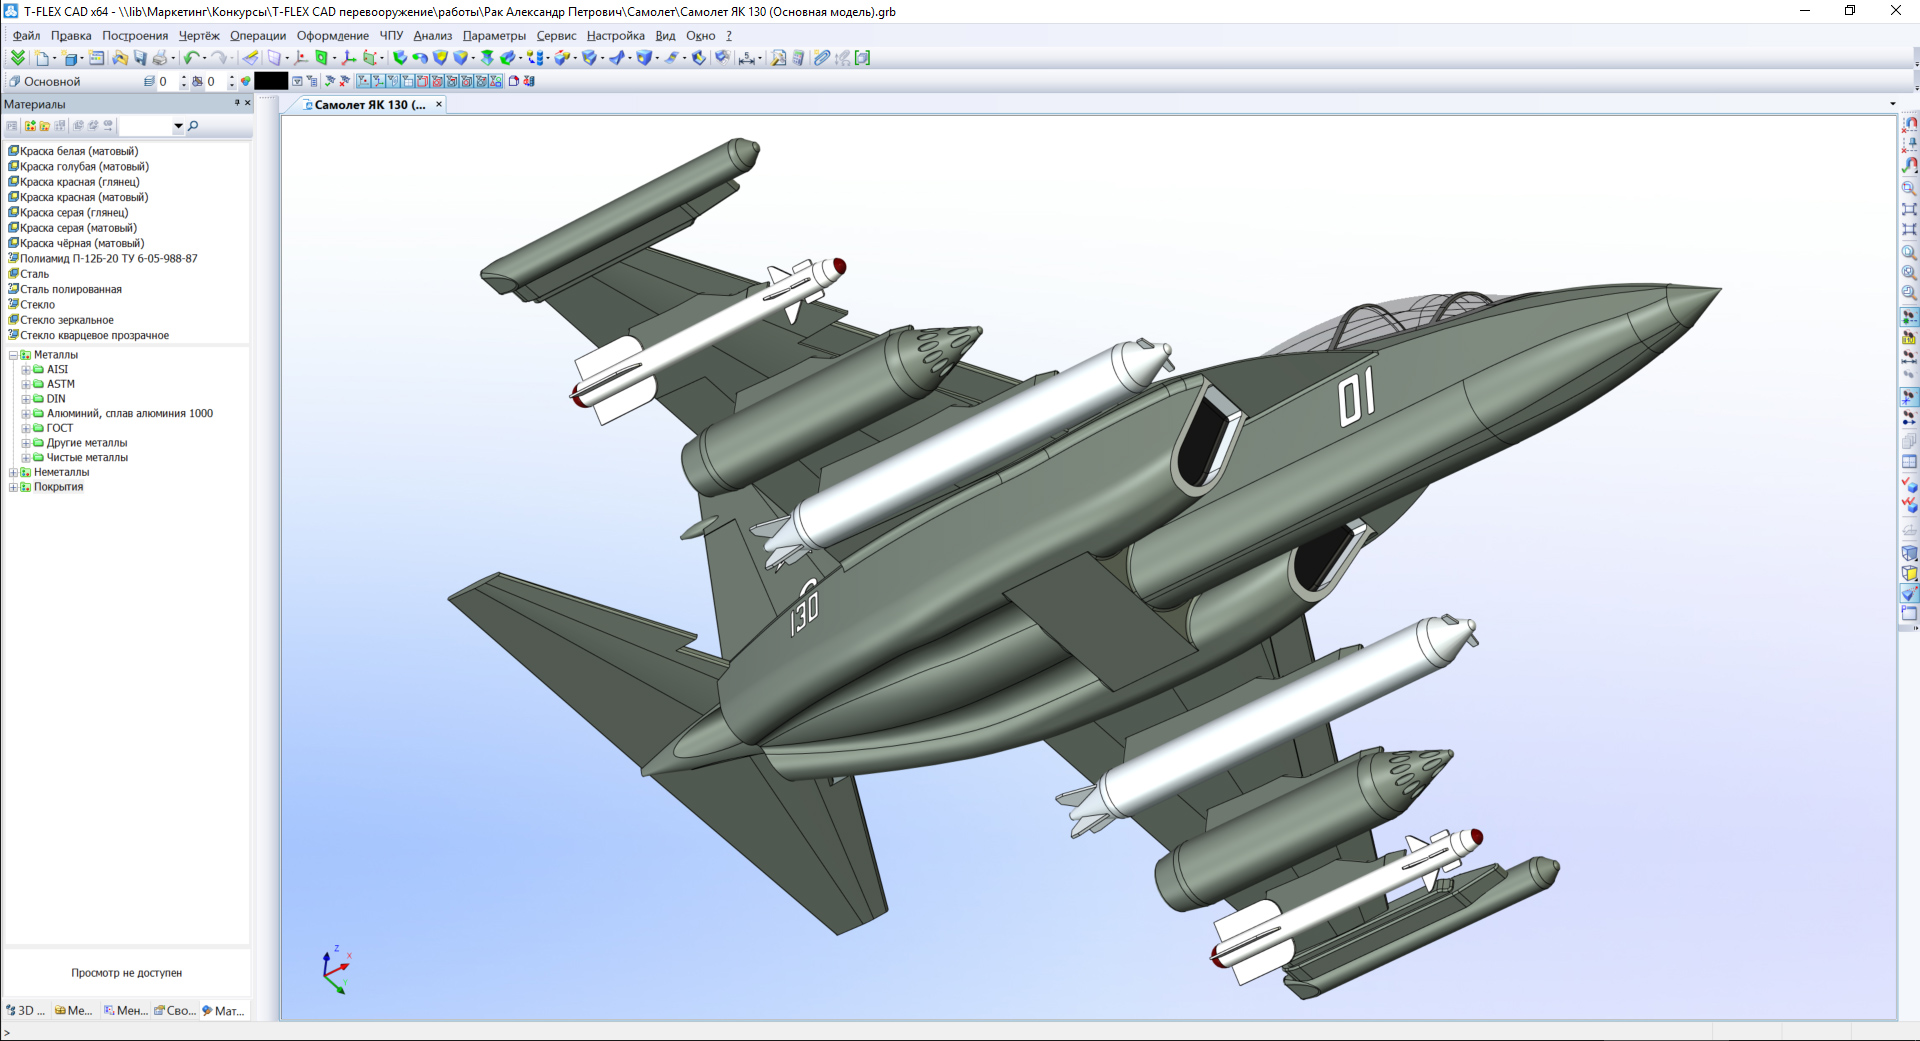Click the first icon in Materials toolbar
This screenshot has width=1920, height=1041.
coord(12,126)
